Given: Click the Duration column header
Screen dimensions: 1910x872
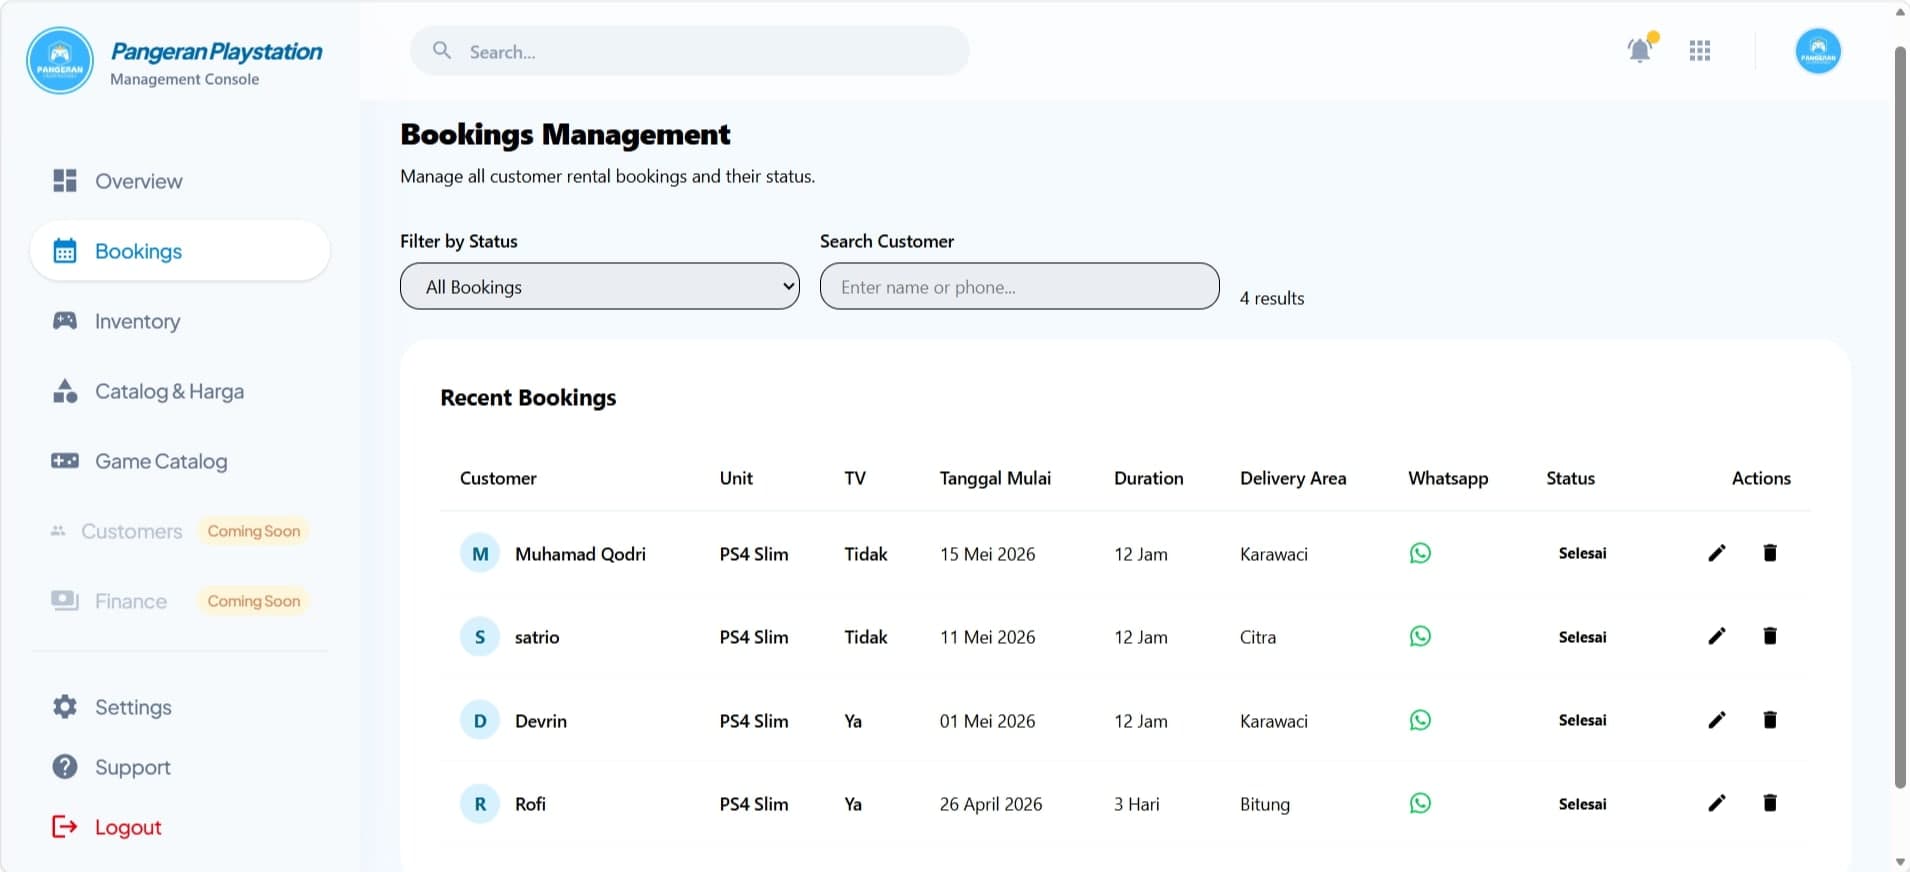Looking at the screenshot, I should pos(1149,478).
